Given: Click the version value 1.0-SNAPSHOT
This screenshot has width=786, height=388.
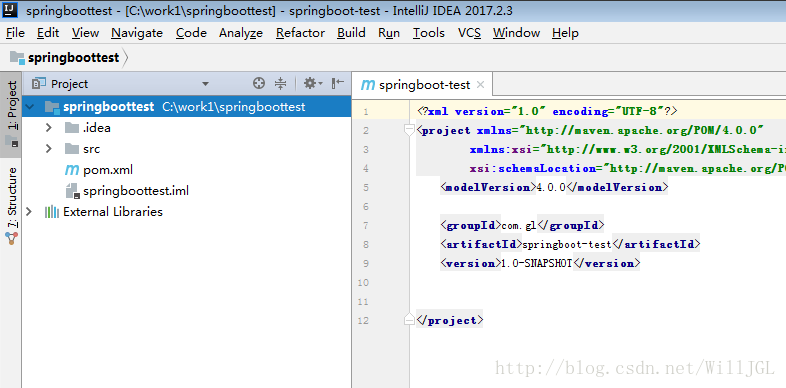Looking at the screenshot, I should pos(536,264).
